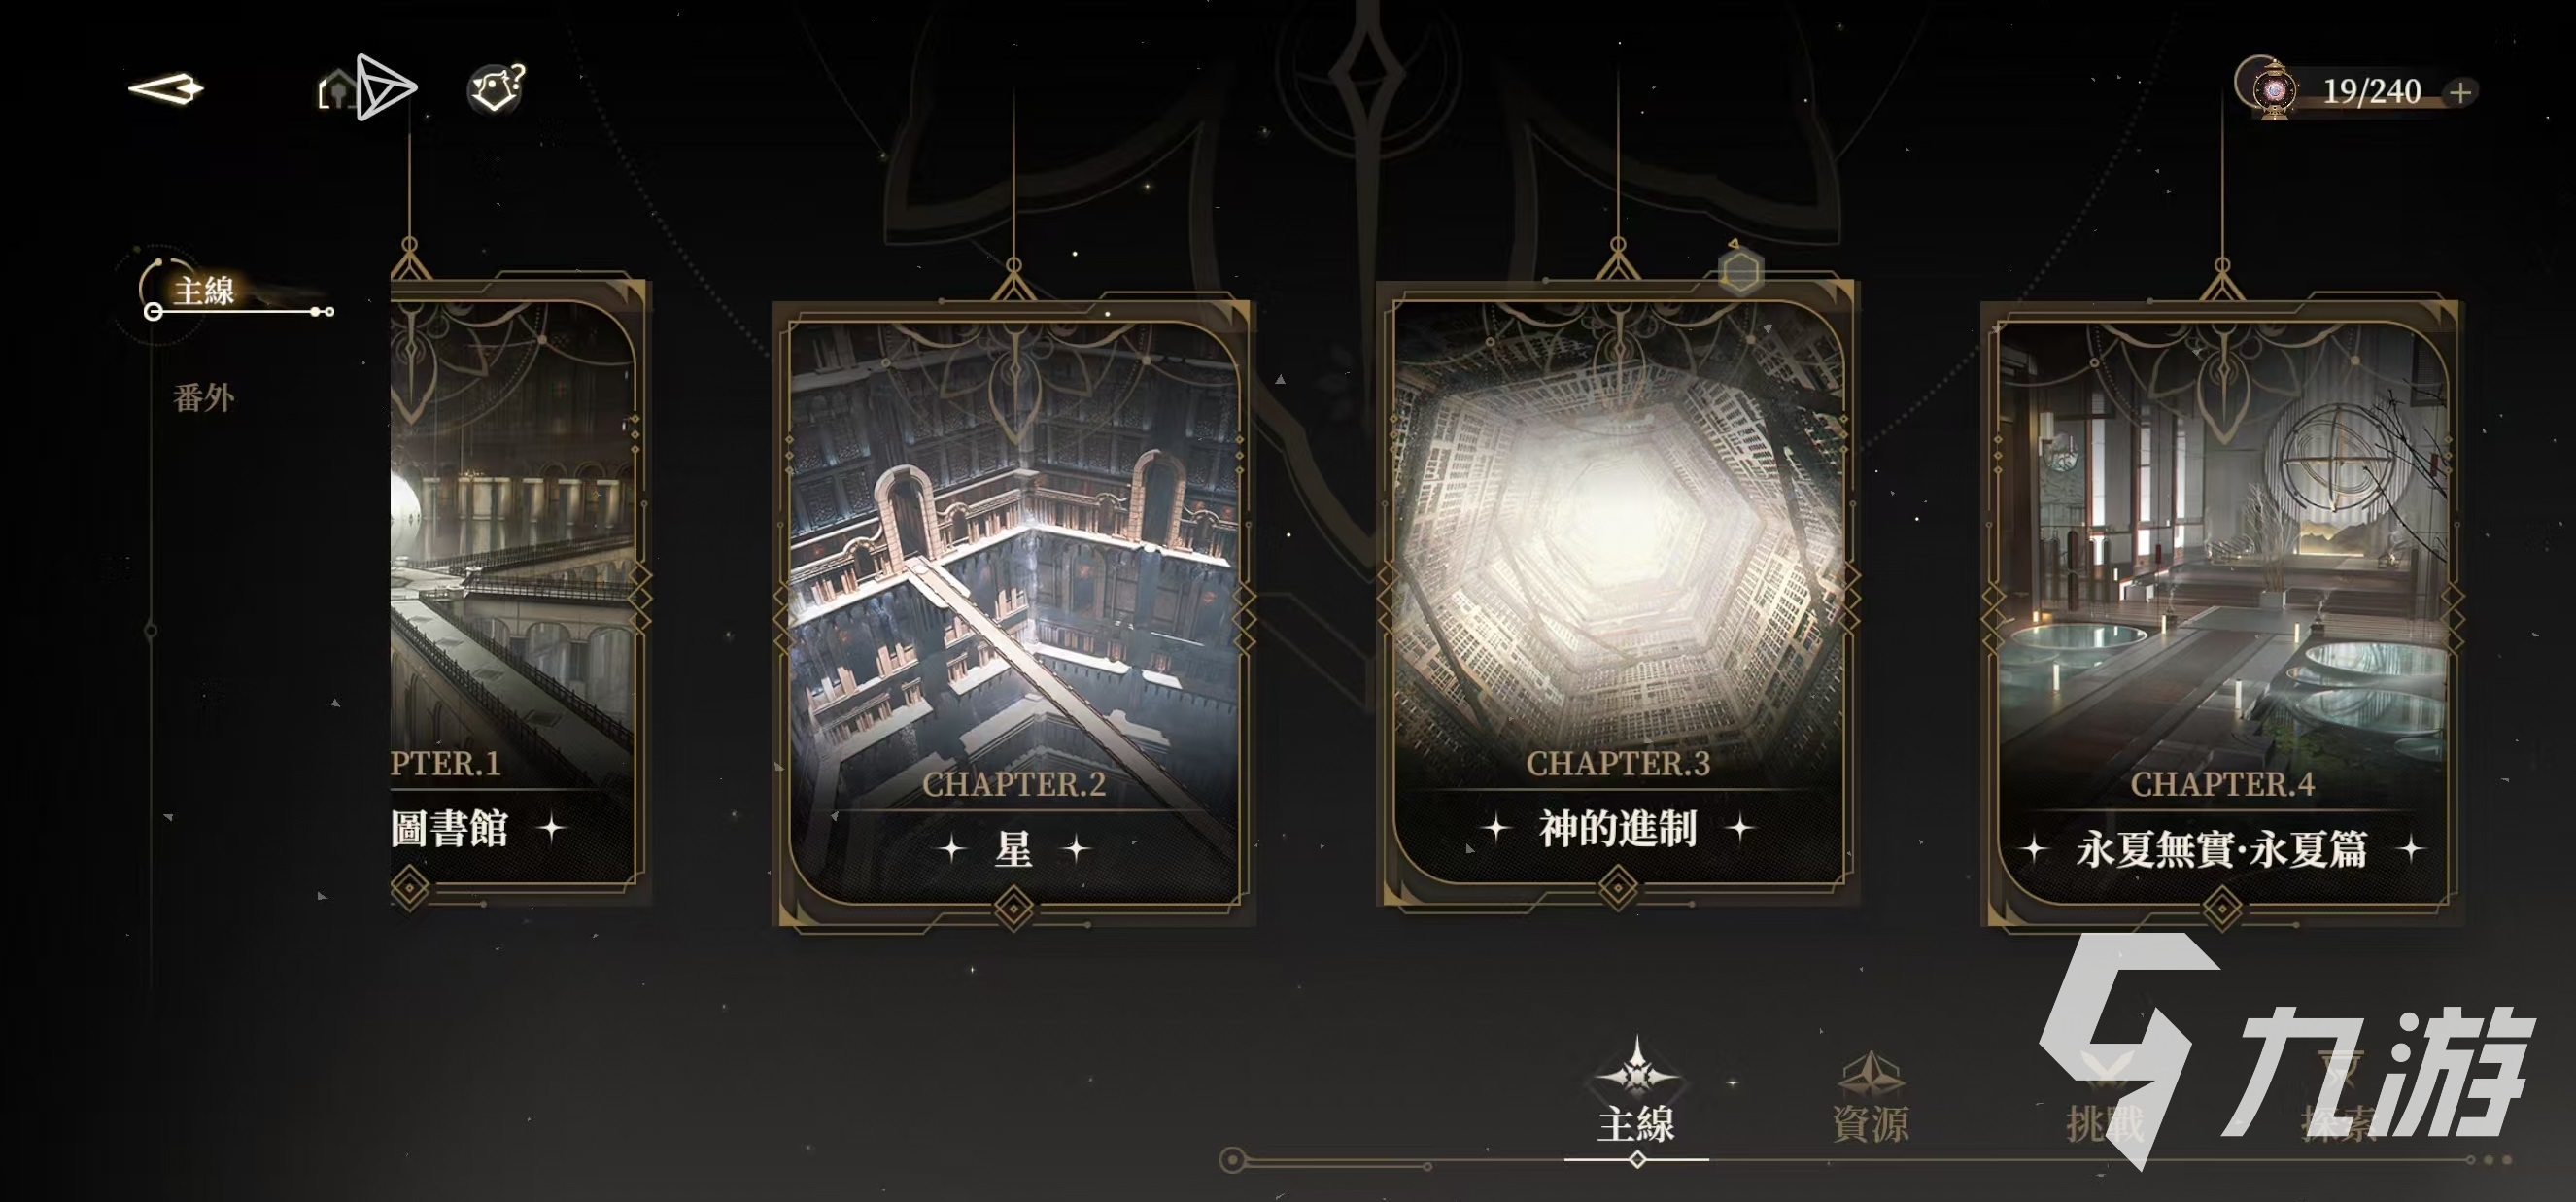2576x1202 pixels.
Task: Open Chapter 4 永夏無實·永夏篇 card
Action: coord(2221,613)
